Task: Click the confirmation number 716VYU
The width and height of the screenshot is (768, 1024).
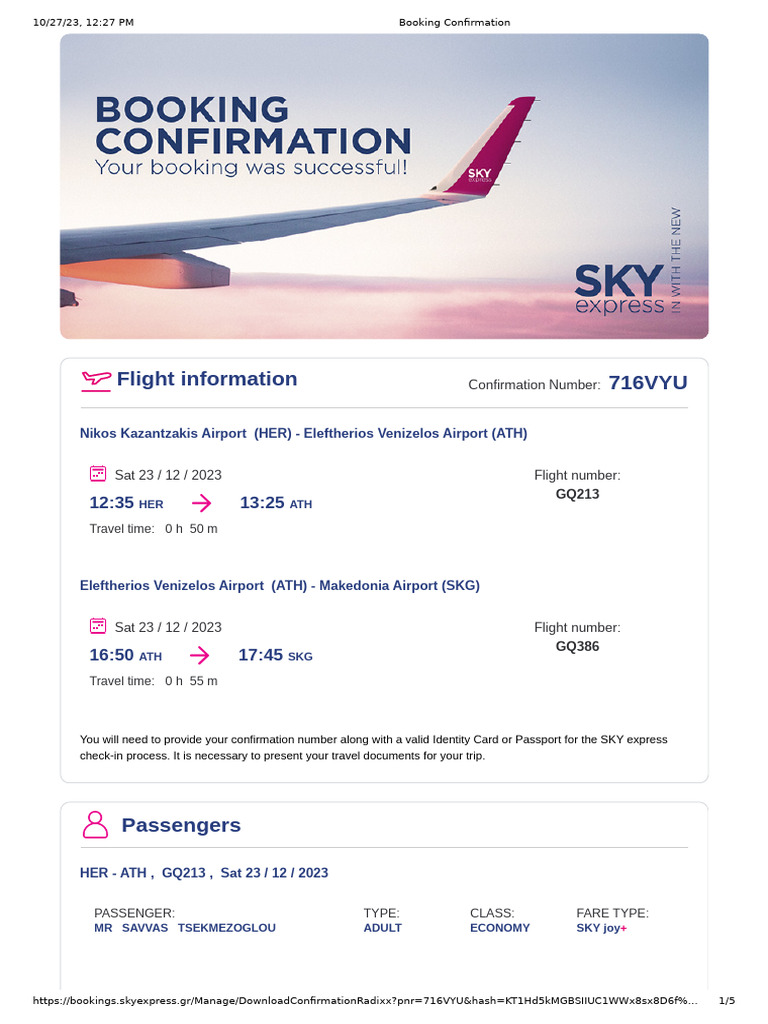Action: click(647, 383)
